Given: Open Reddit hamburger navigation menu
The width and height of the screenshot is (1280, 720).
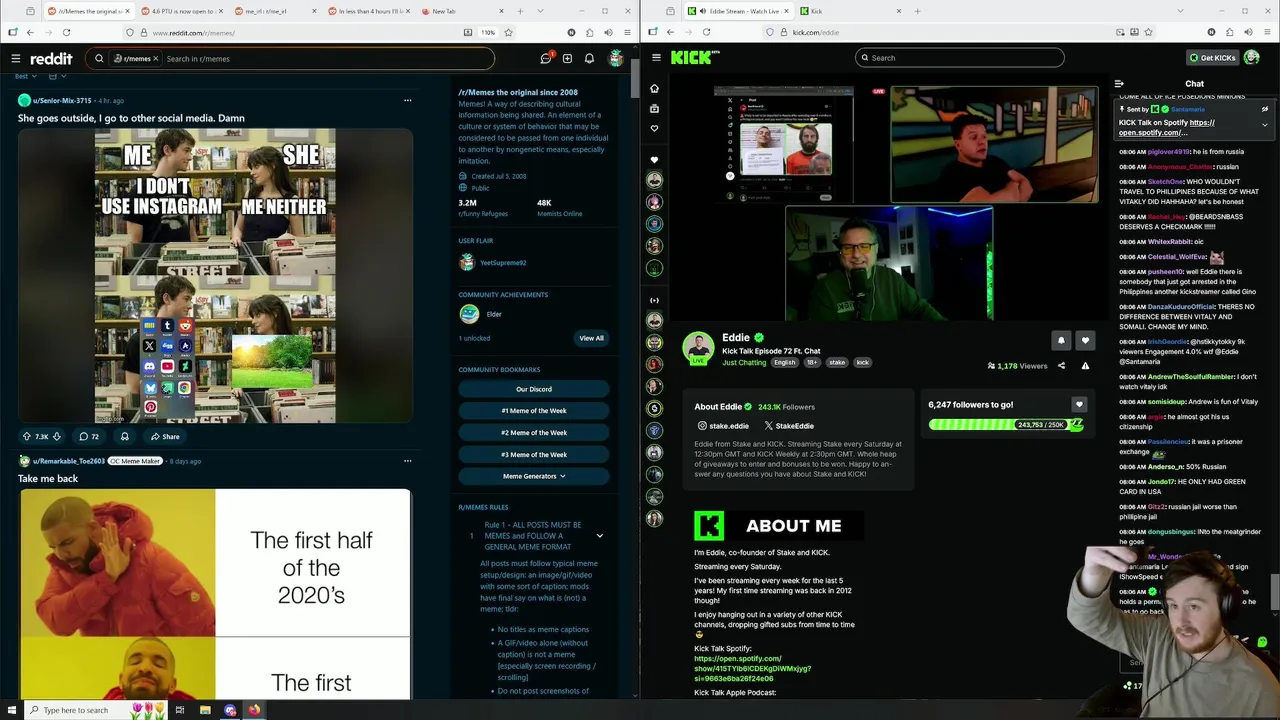Looking at the screenshot, I should pos(15,58).
